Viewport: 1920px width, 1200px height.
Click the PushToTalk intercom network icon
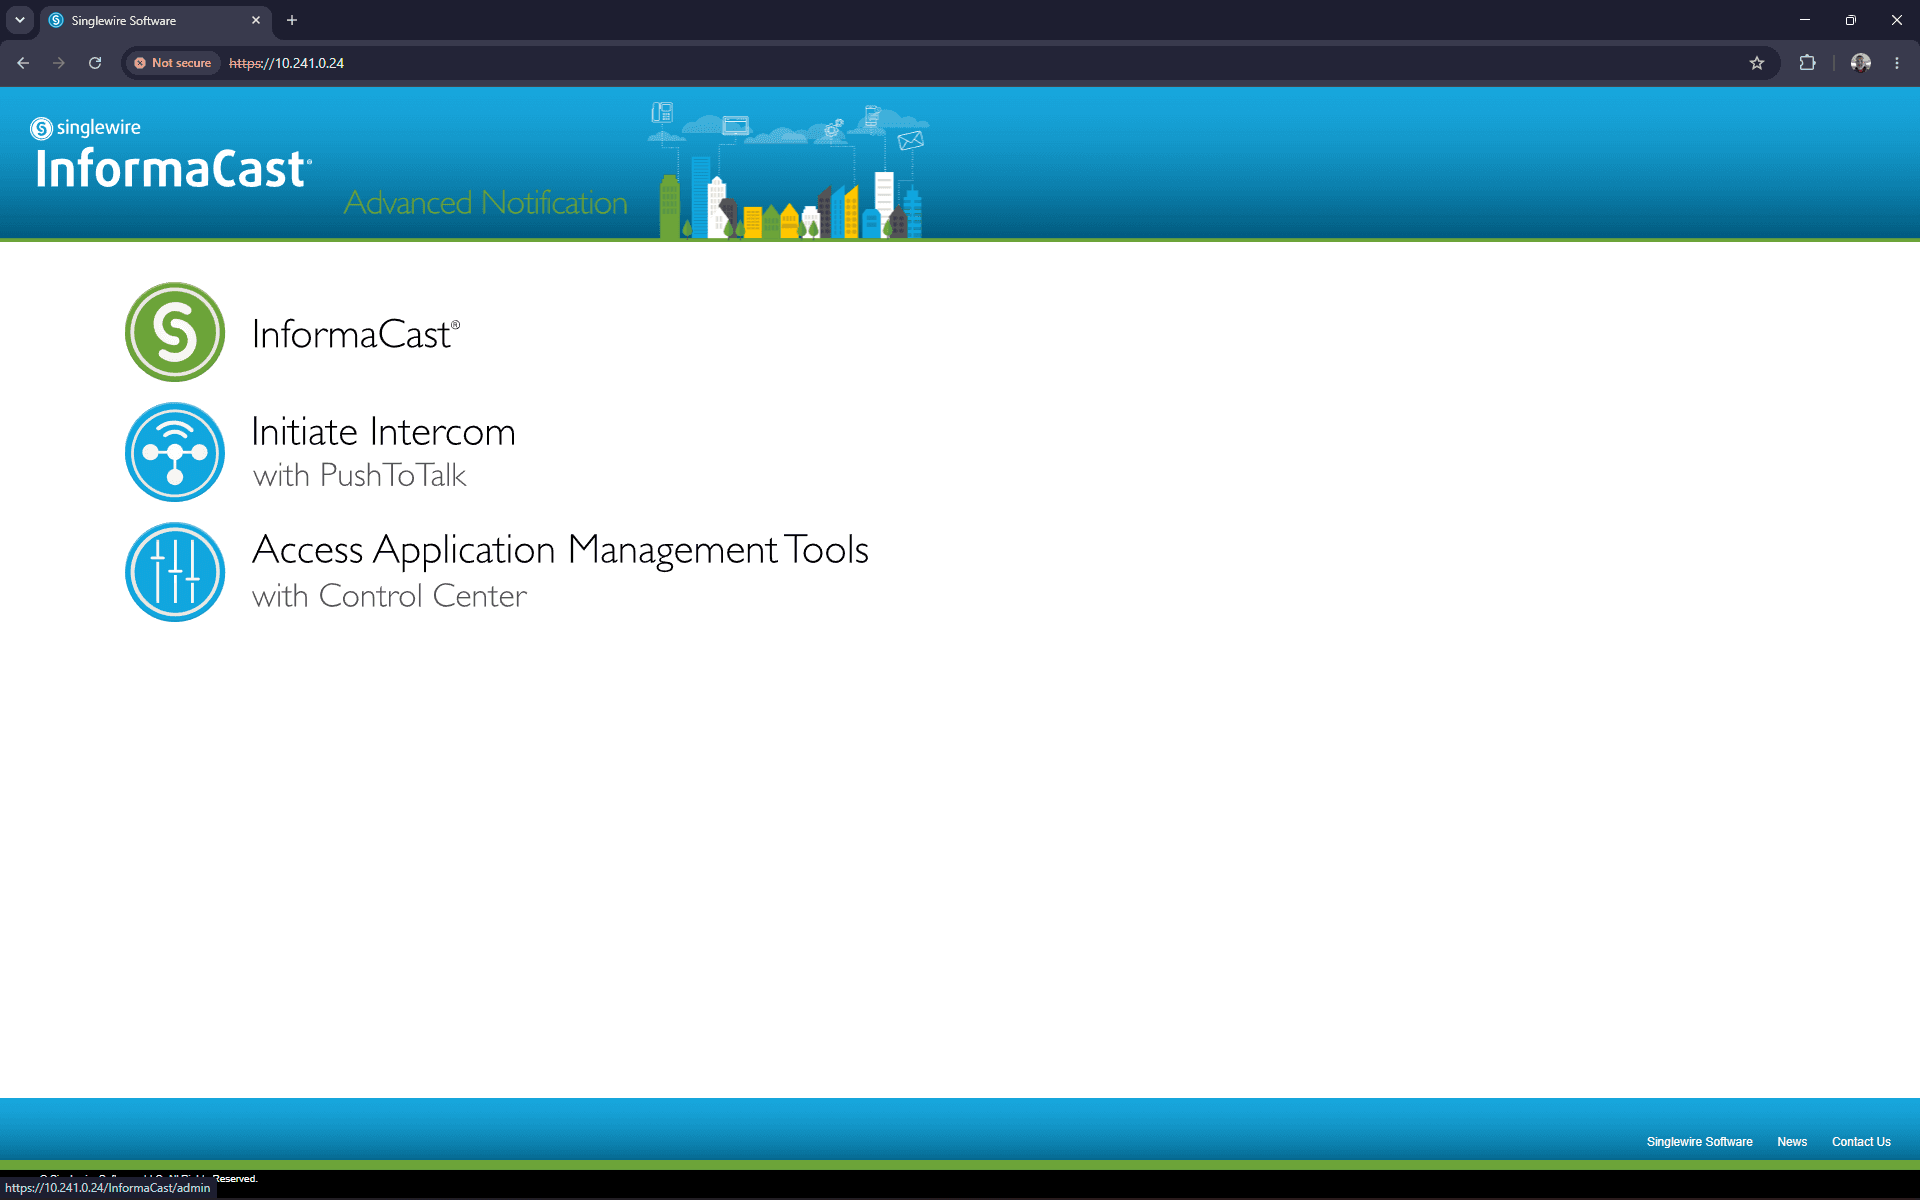pyautogui.click(x=175, y=452)
